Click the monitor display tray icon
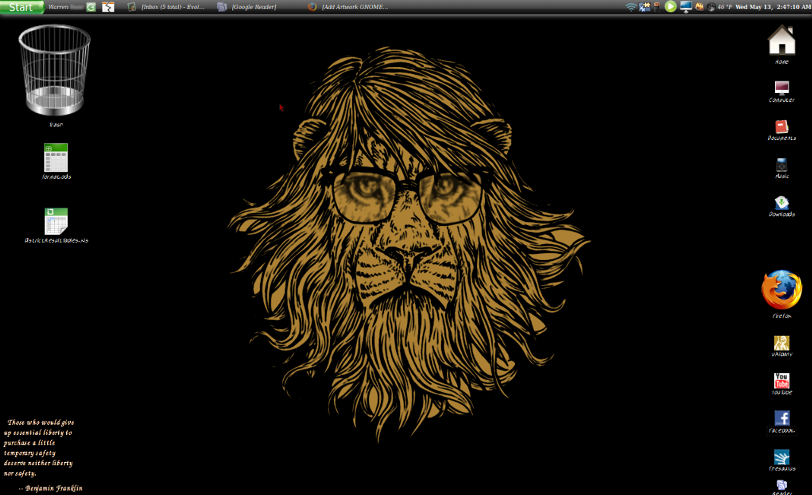 pyautogui.click(x=686, y=7)
